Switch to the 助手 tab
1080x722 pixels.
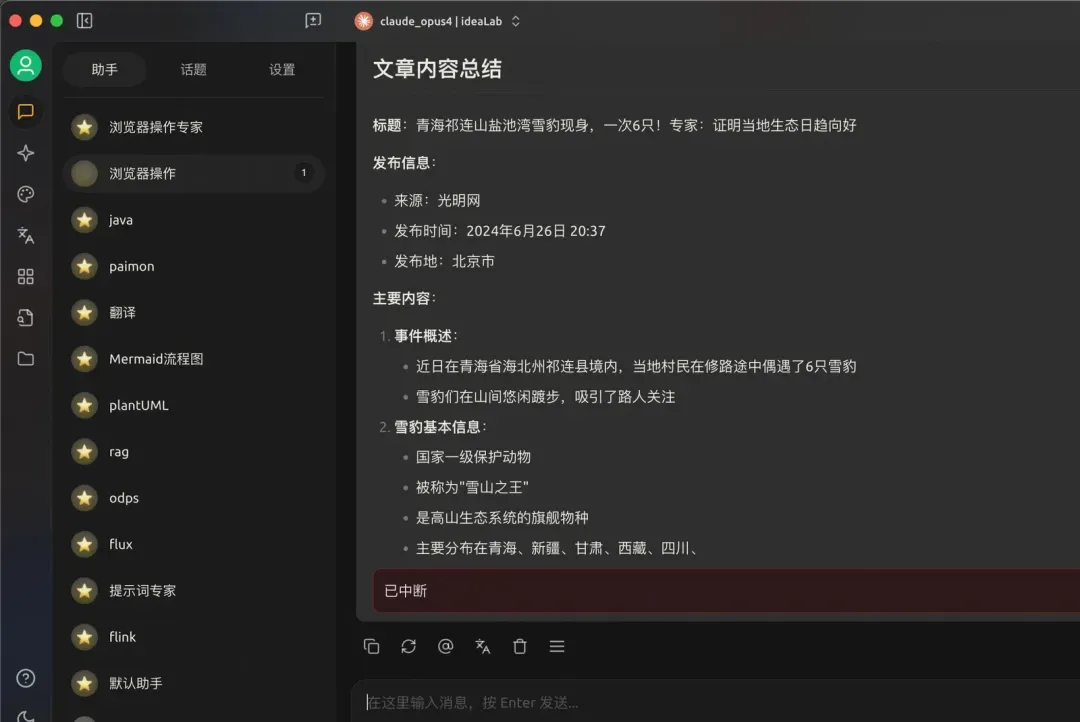105,70
